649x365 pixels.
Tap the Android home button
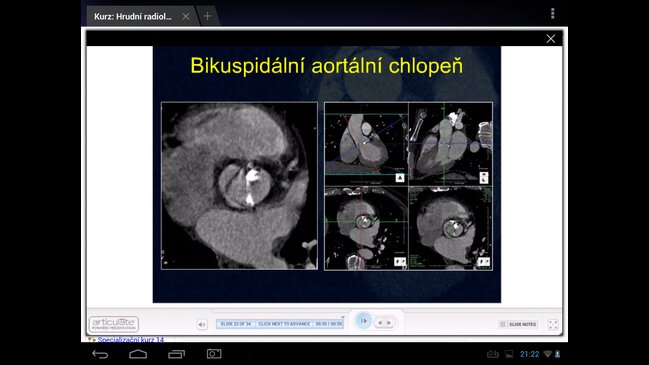[x=138, y=354]
